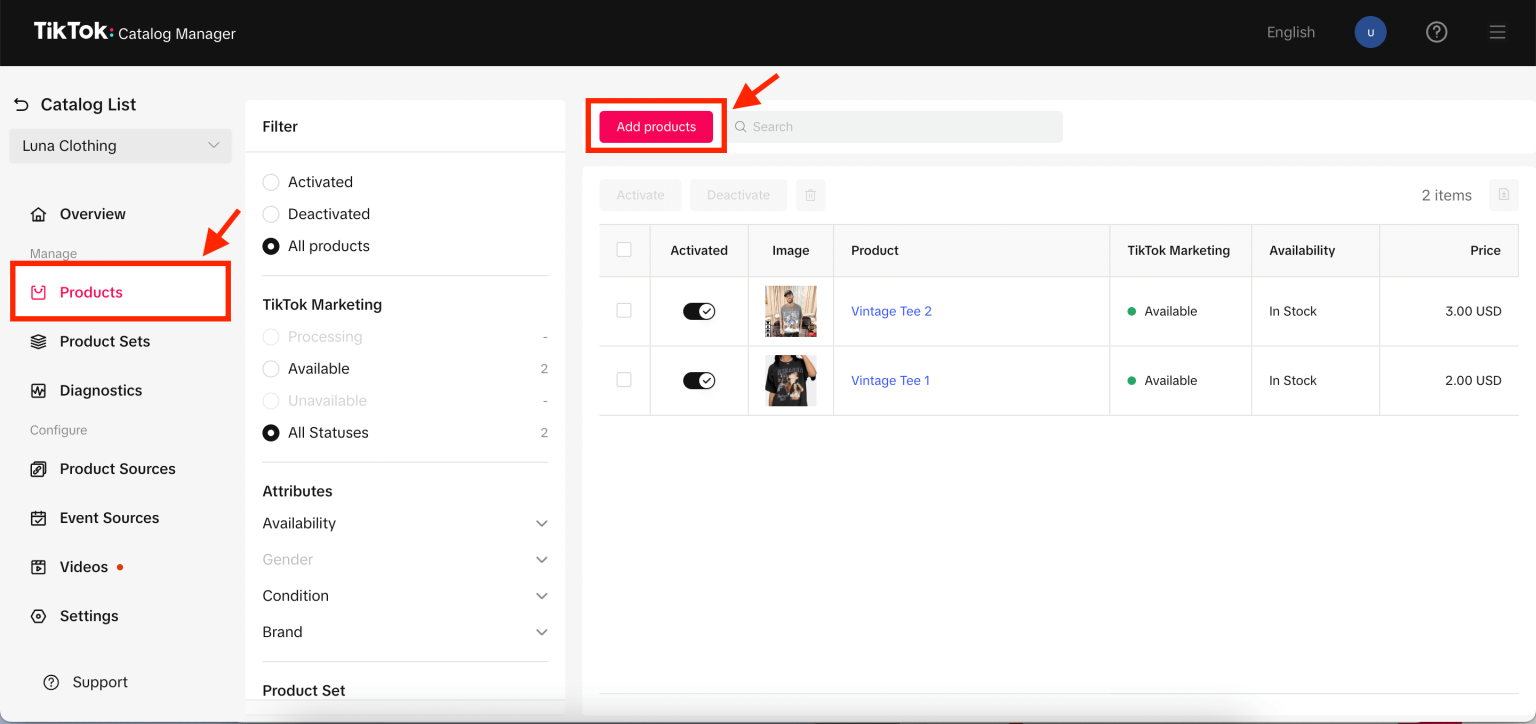Select the Deactivated filter option

[x=270, y=214]
